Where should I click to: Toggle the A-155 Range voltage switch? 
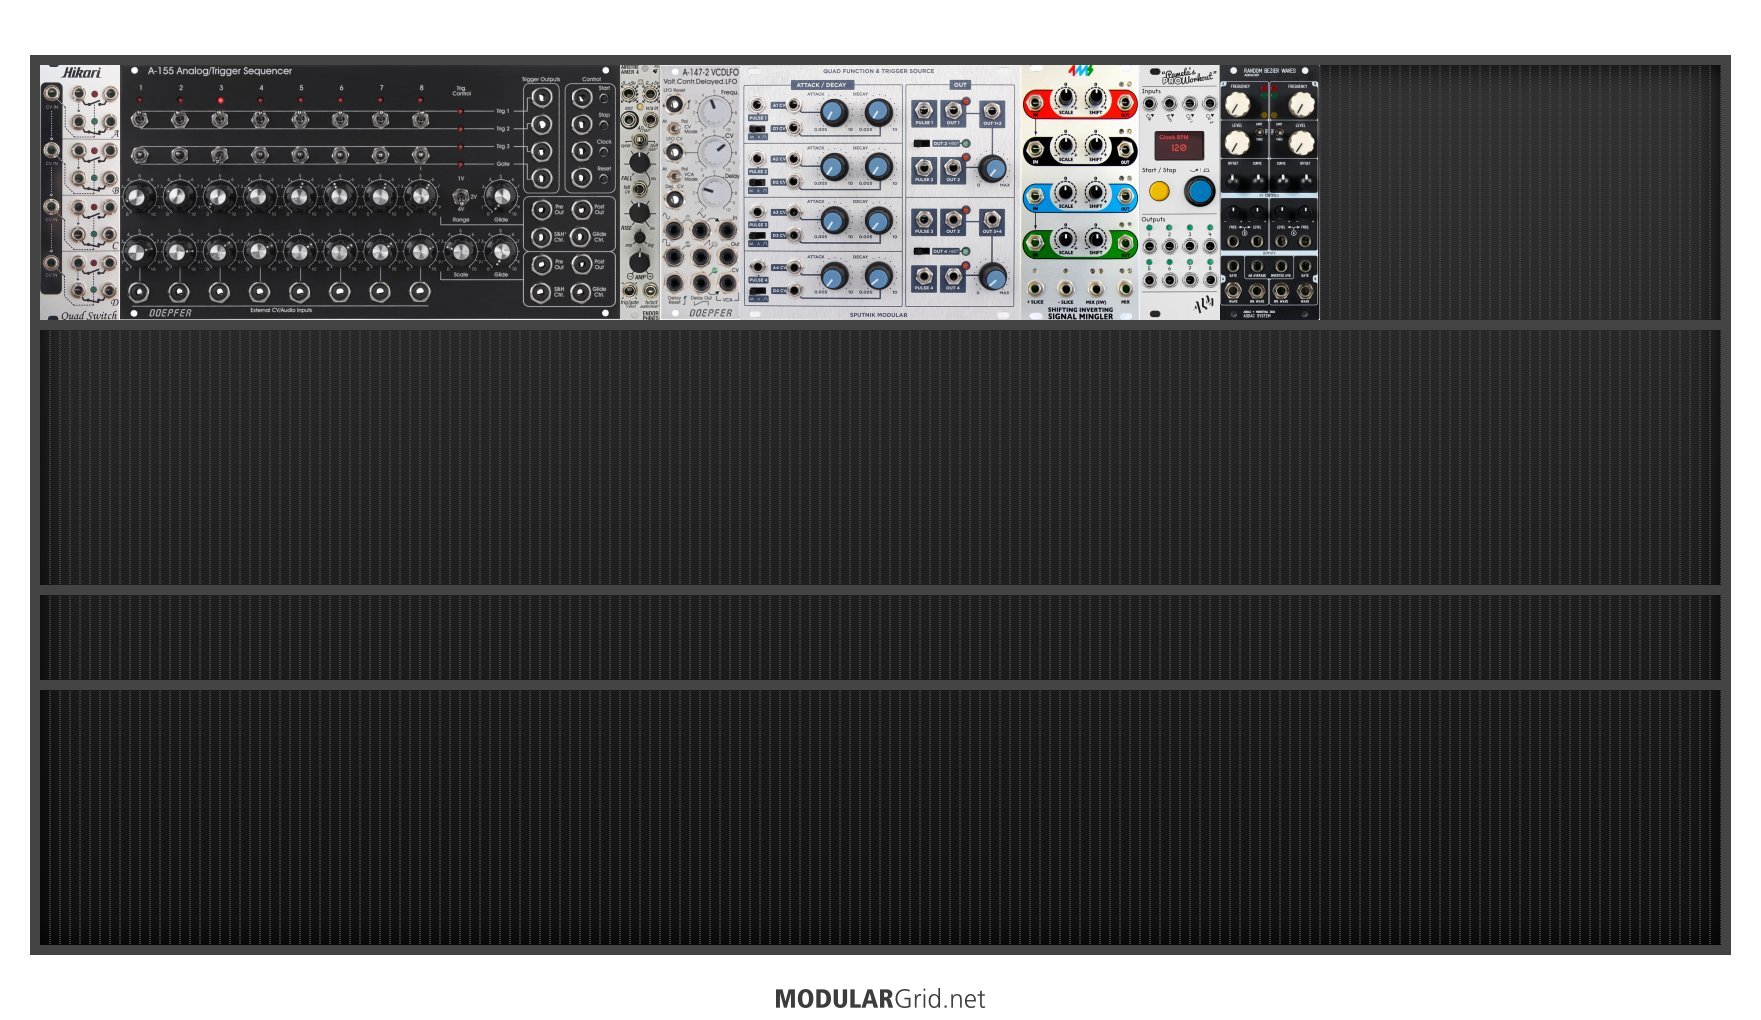[460, 198]
